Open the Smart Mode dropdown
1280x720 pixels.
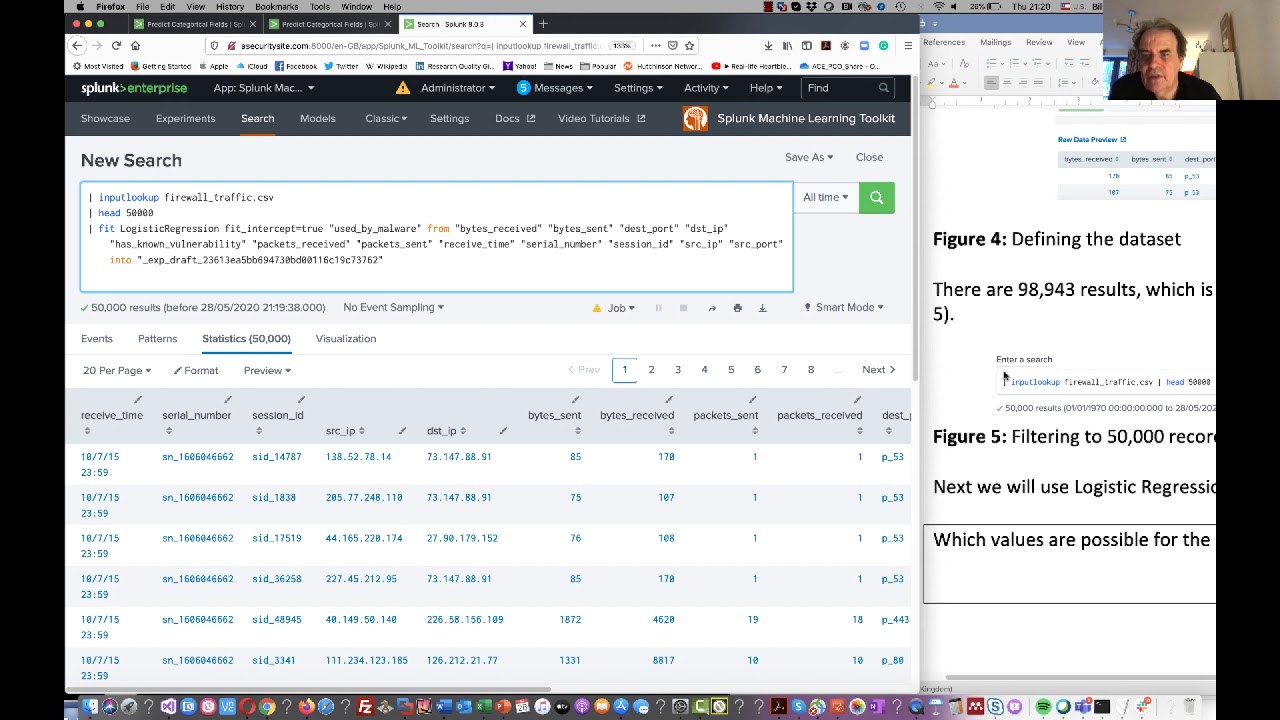click(x=845, y=307)
